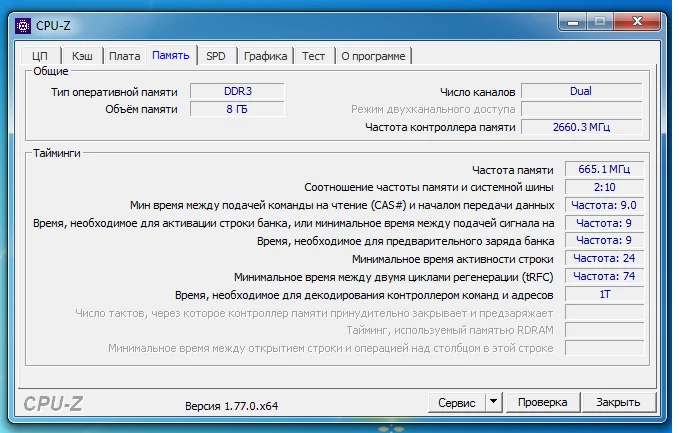Go to the SPD tab

coord(216,56)
